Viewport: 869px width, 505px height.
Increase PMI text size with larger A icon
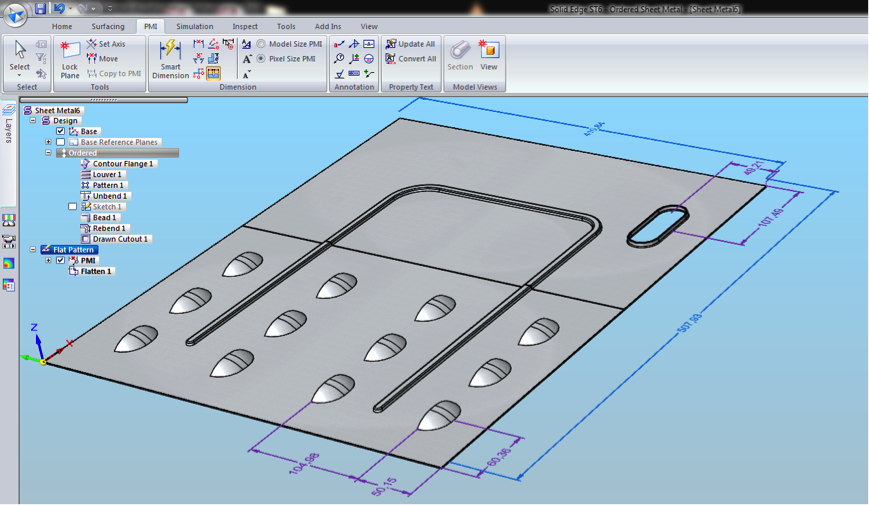[x=247, y=59]
